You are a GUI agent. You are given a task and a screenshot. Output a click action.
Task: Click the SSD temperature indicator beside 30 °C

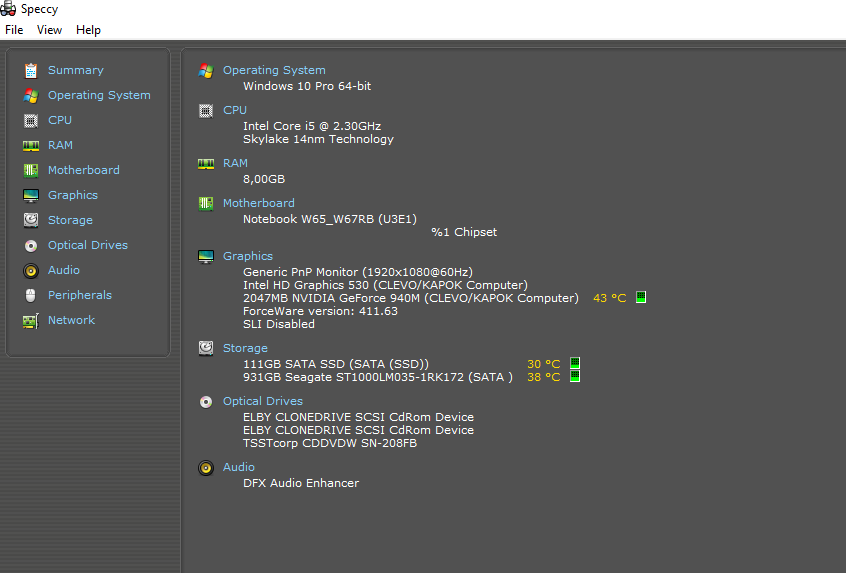(x=575, y=364)
